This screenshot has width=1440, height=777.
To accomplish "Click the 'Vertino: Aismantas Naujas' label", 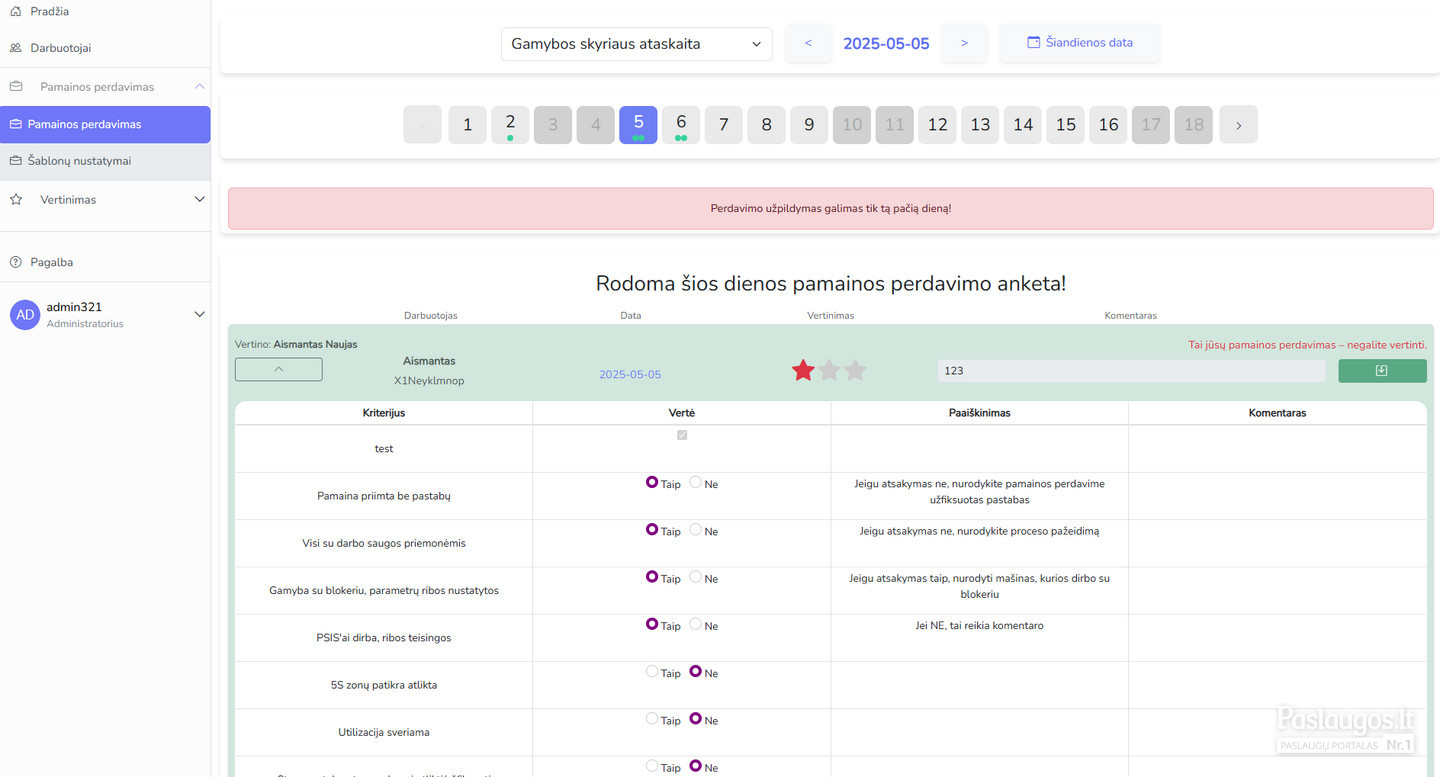I will tap(296, 345).
